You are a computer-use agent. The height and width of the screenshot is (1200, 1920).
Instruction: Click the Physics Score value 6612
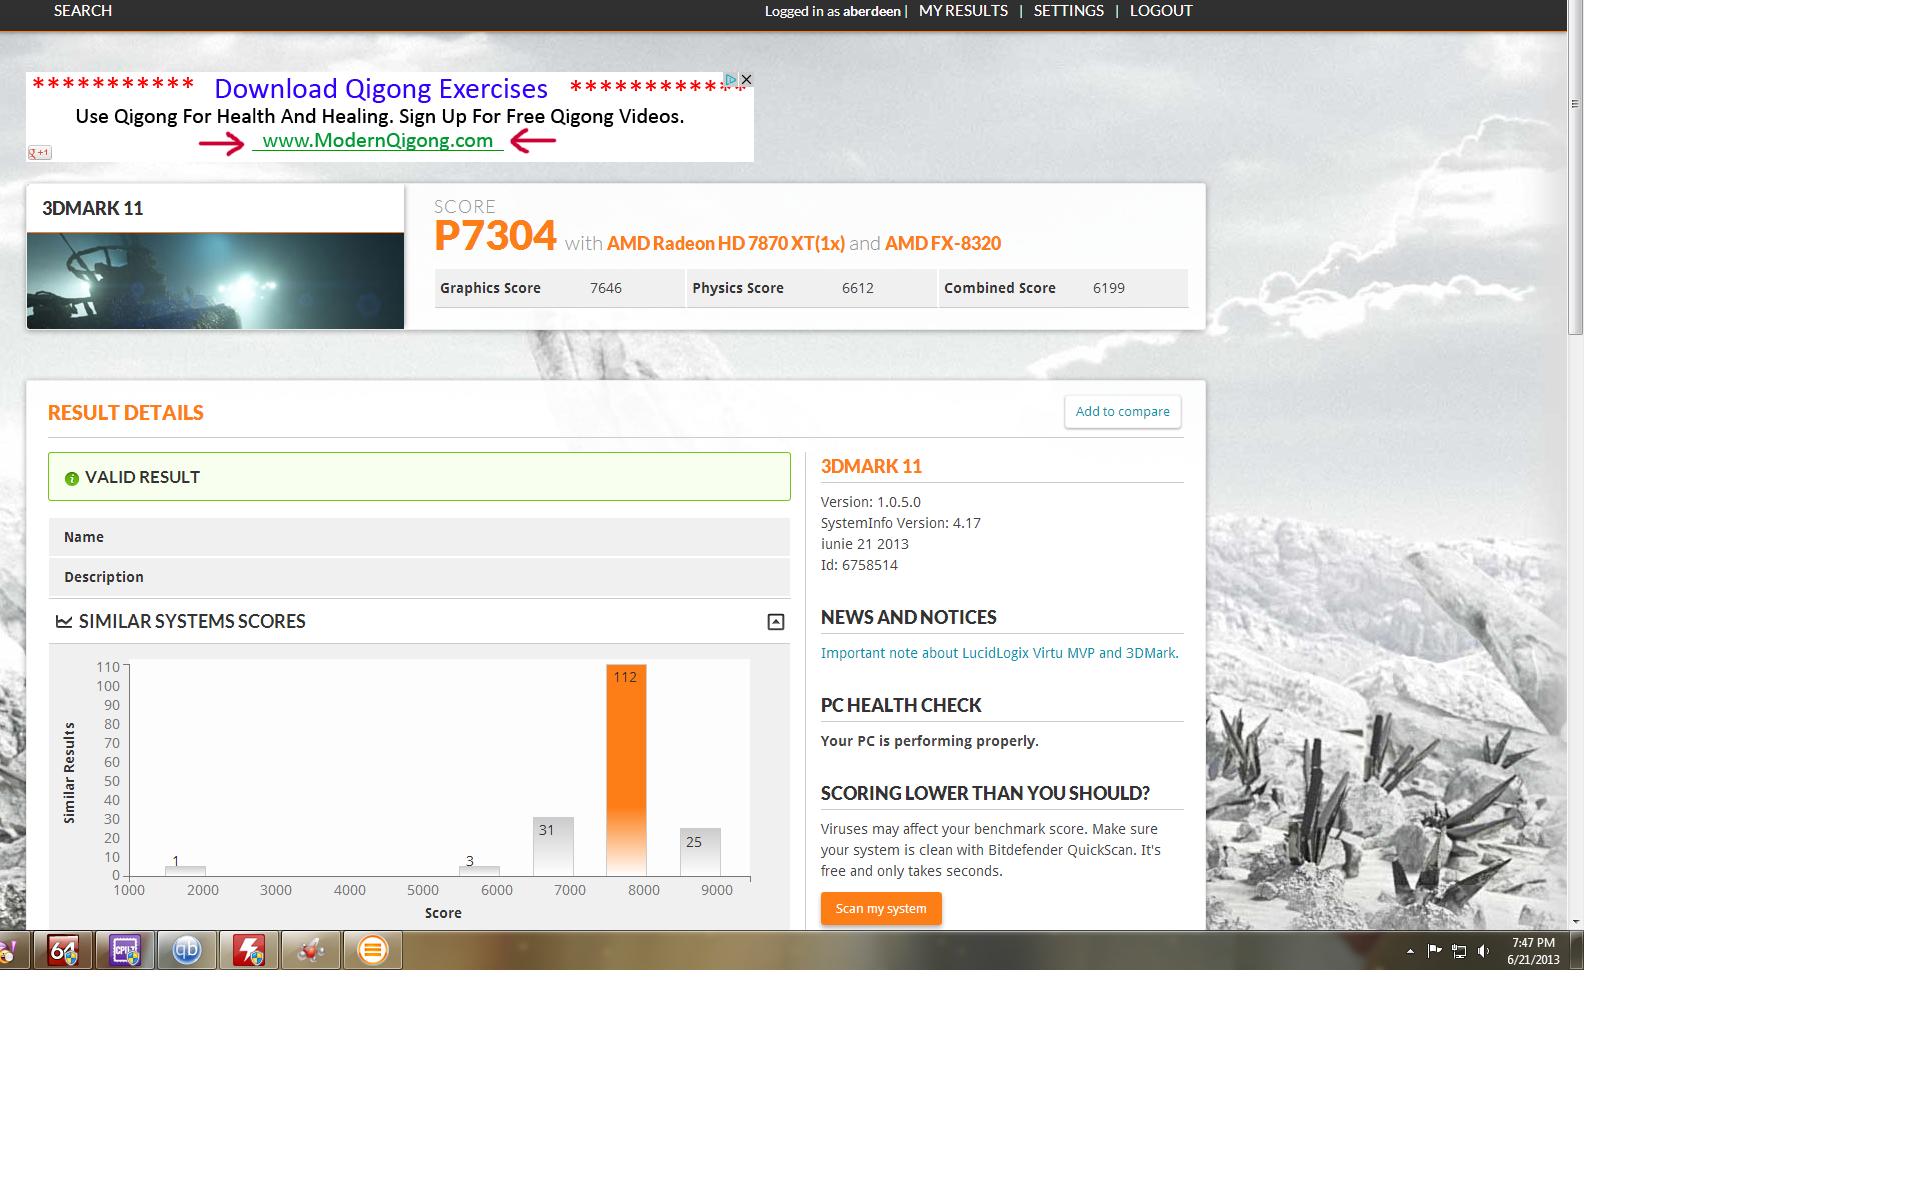click(x=858, y=288)
